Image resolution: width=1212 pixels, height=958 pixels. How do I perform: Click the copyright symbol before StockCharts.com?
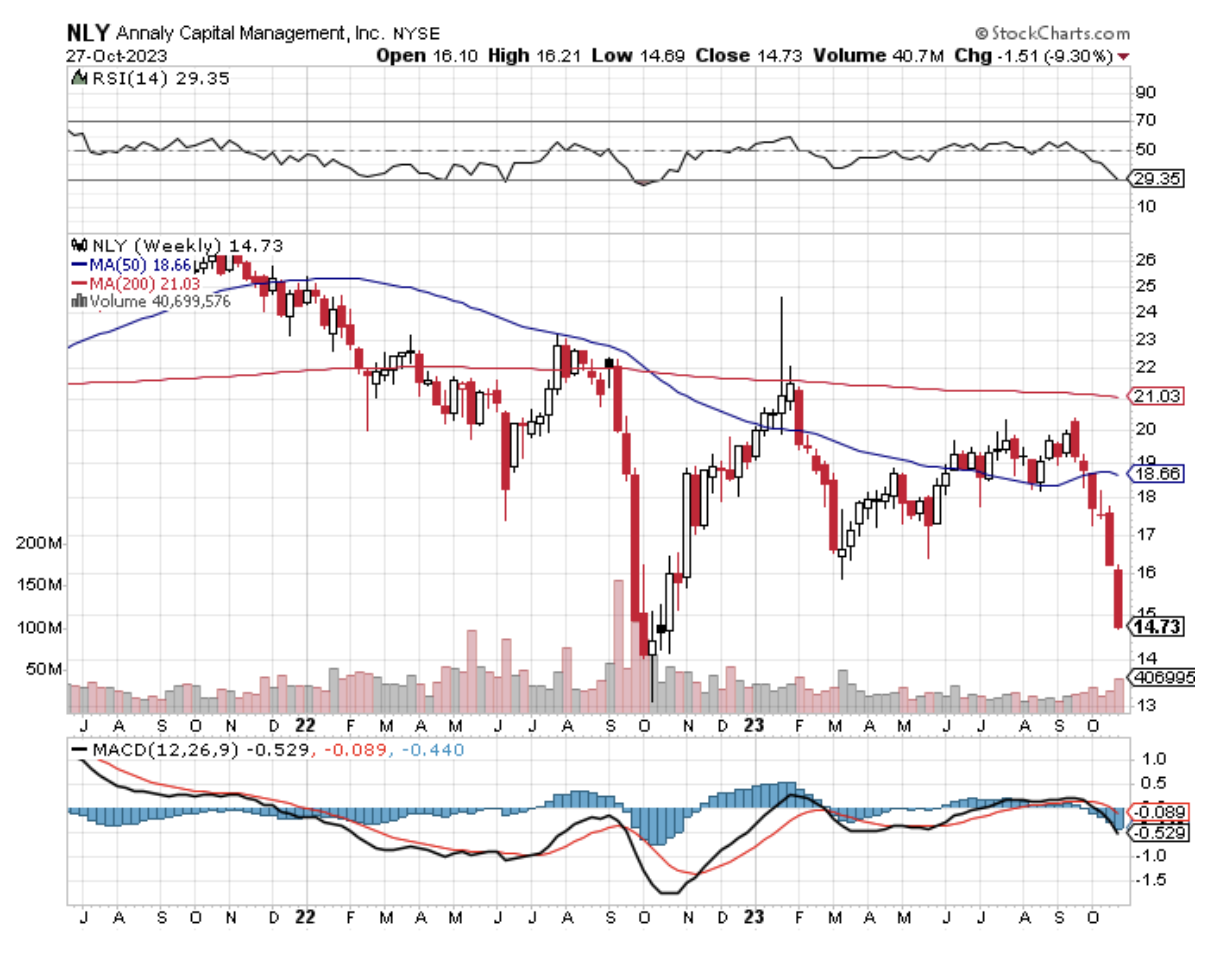pyautogui.click(x=981, y=33)
